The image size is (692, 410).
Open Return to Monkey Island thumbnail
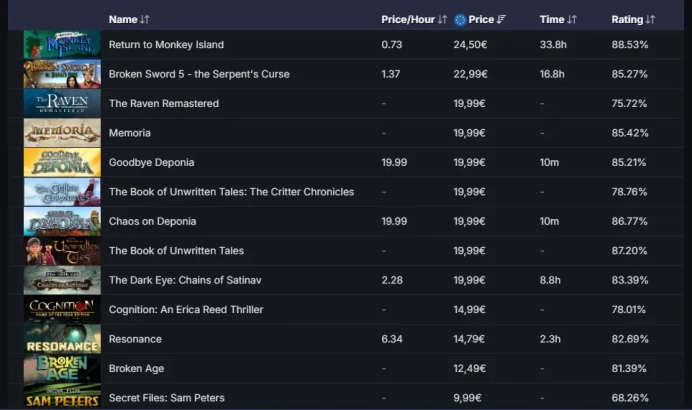coord(62,45)
